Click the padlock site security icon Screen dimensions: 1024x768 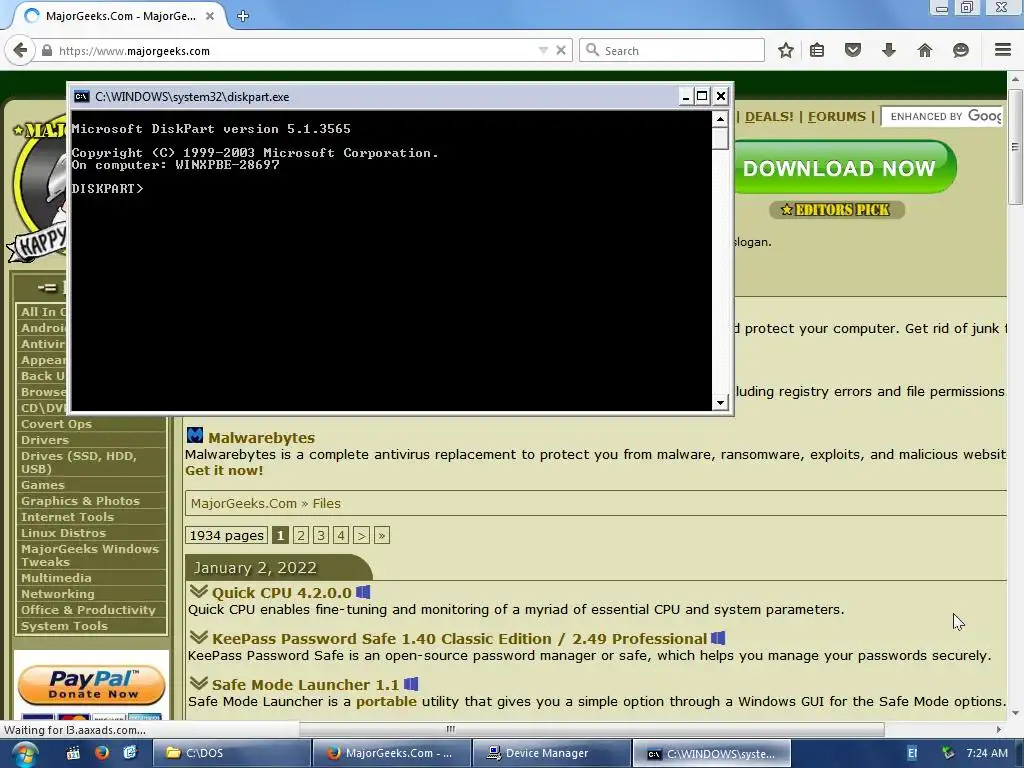tap(46, 50)
